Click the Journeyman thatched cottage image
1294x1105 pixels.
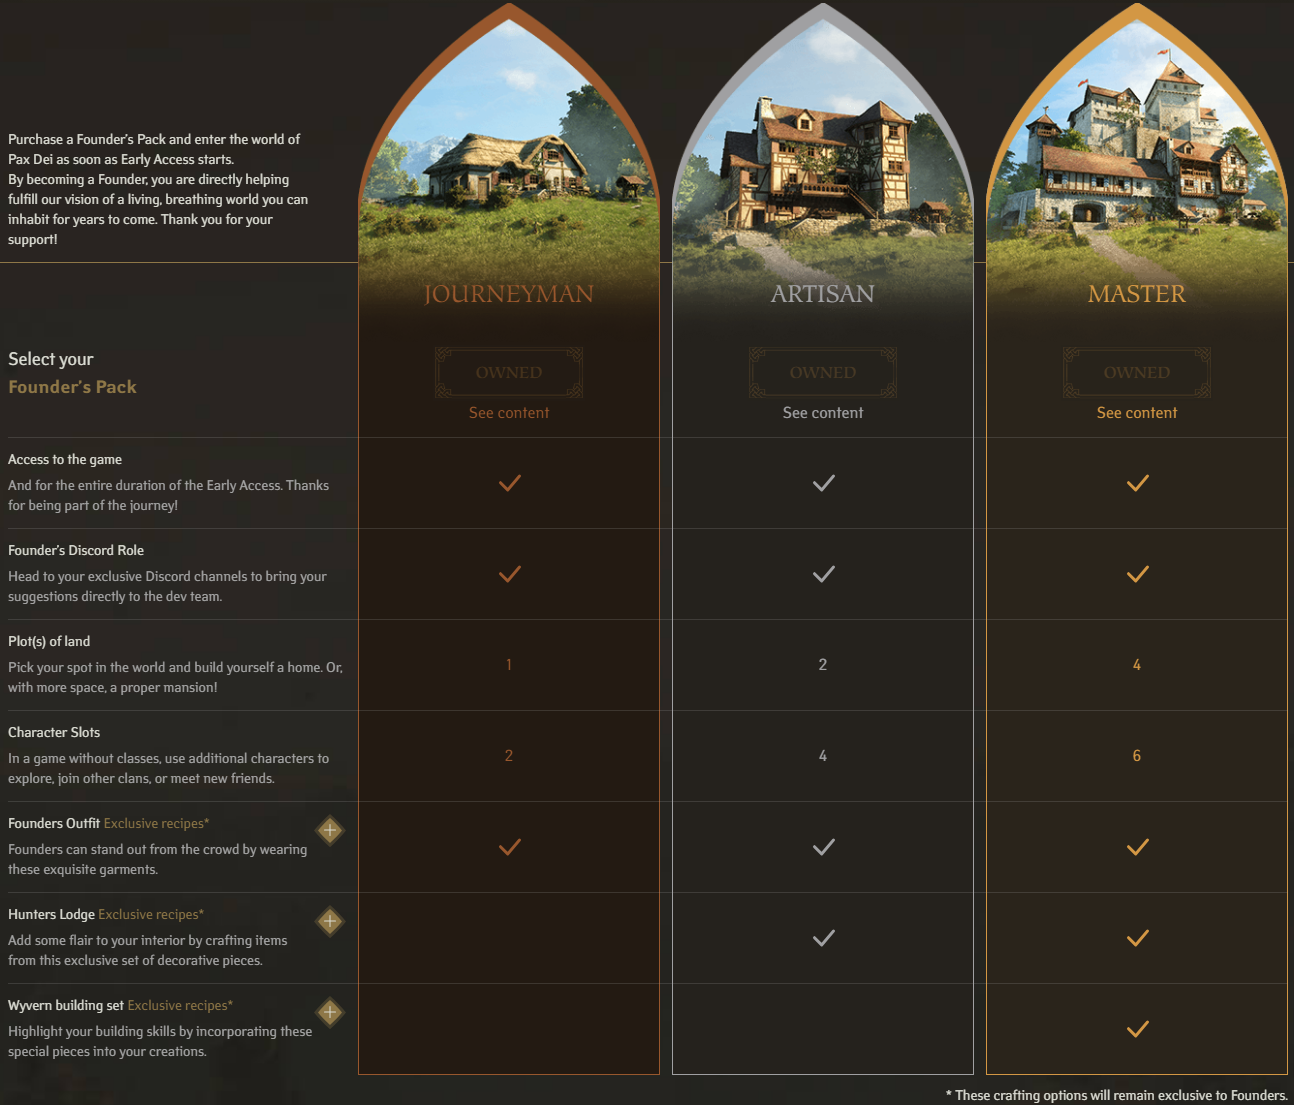pyautogui.click(x=509, y=170)
